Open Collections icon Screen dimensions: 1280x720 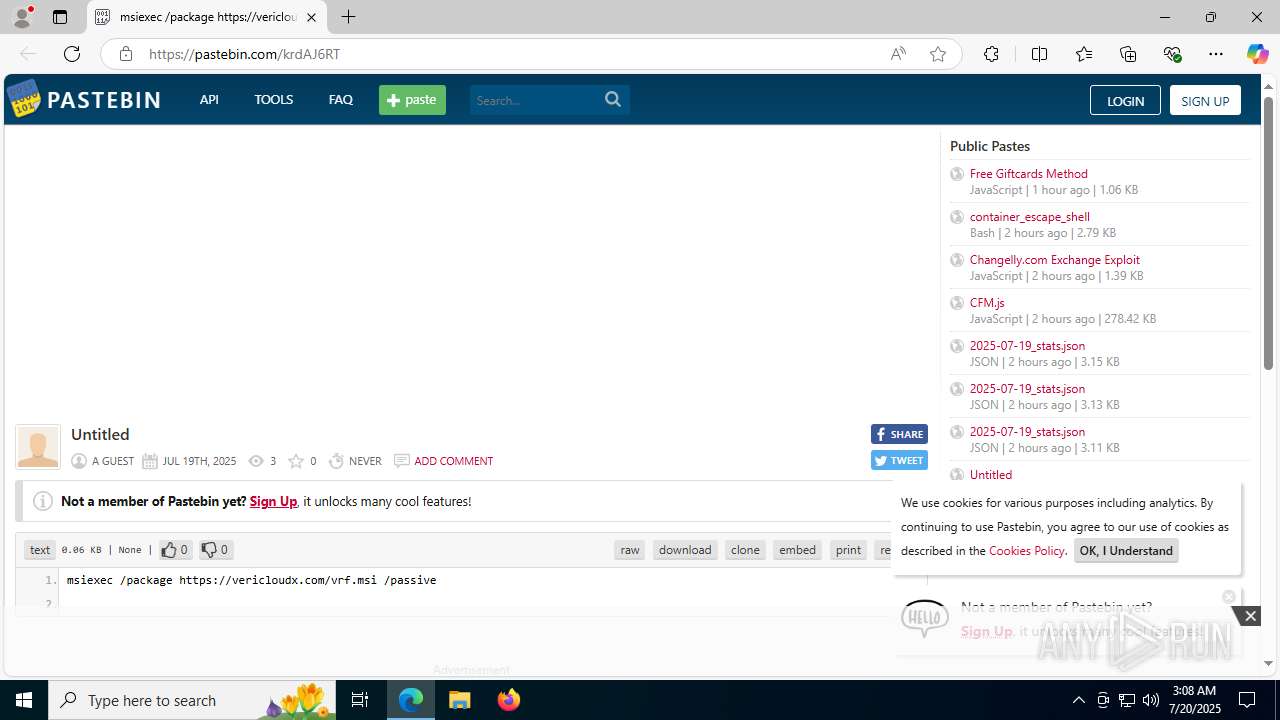click(x=1128, y=54)
